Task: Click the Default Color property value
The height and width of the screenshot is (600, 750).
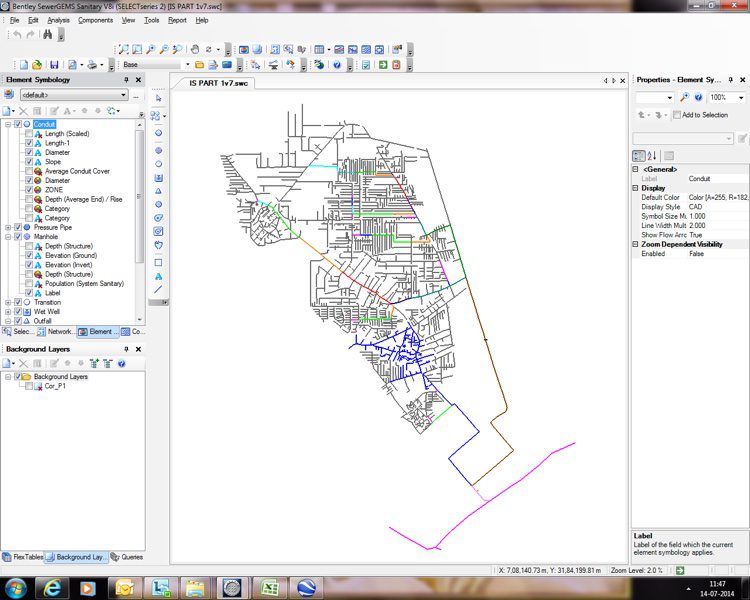Action: coord(717,197)
